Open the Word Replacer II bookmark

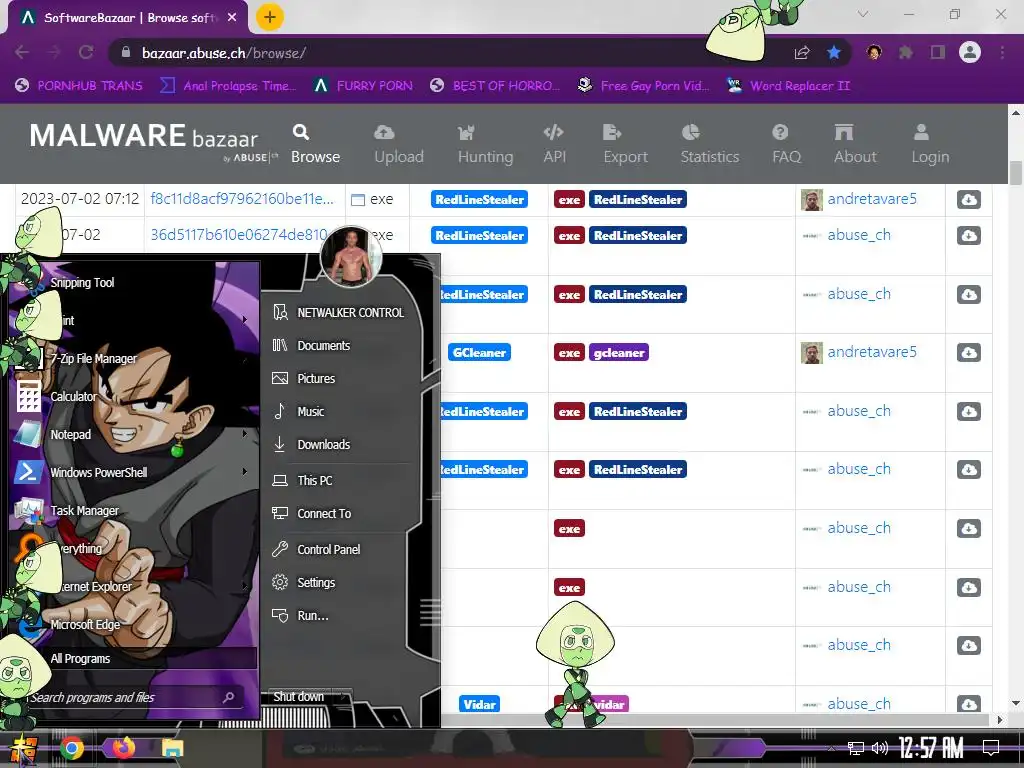(788, 86)
